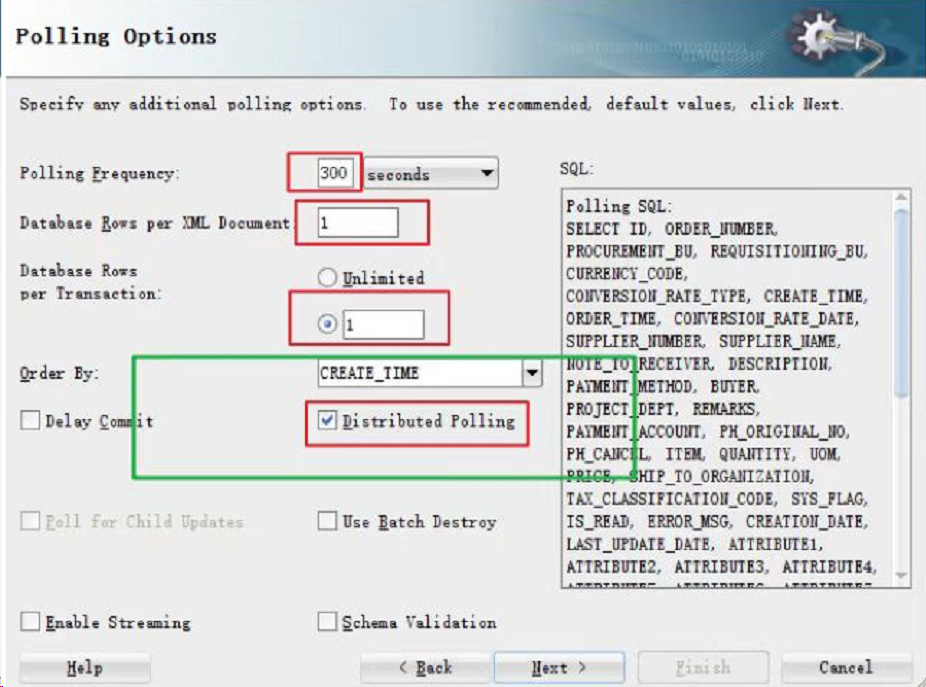Click the 'Polling SQL:' text line
This screenshot has height=687, width=926.
click(618, 206)
